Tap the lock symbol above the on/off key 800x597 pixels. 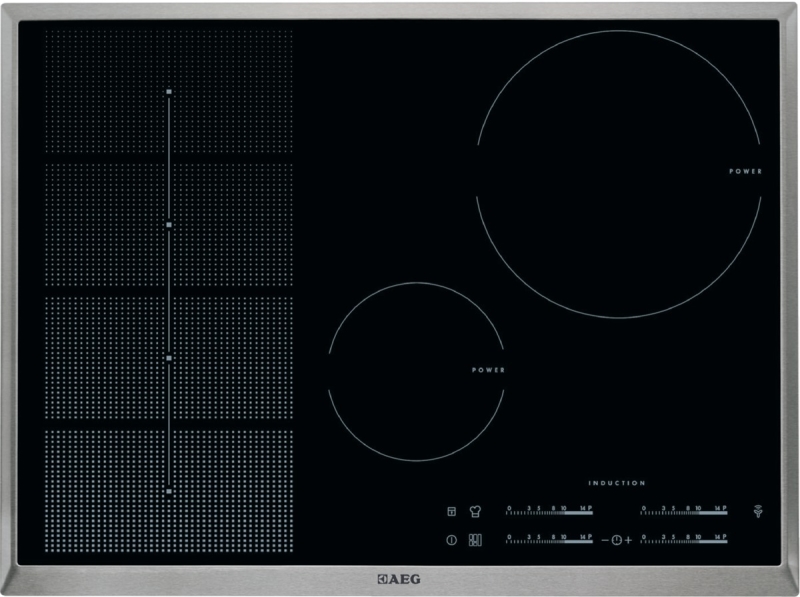[x=452, y=511]
